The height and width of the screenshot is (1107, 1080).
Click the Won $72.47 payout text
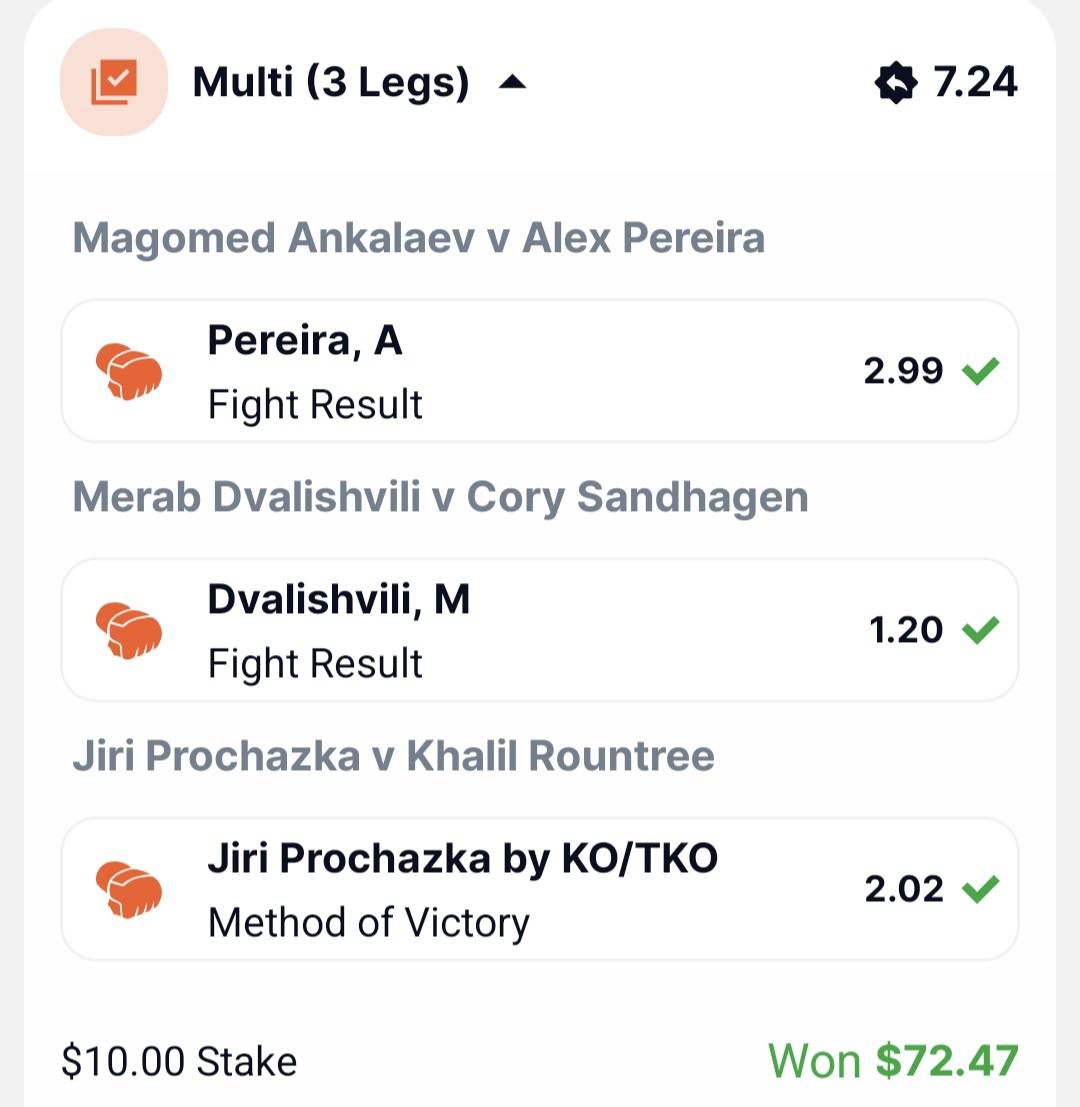coord(893,1060)
